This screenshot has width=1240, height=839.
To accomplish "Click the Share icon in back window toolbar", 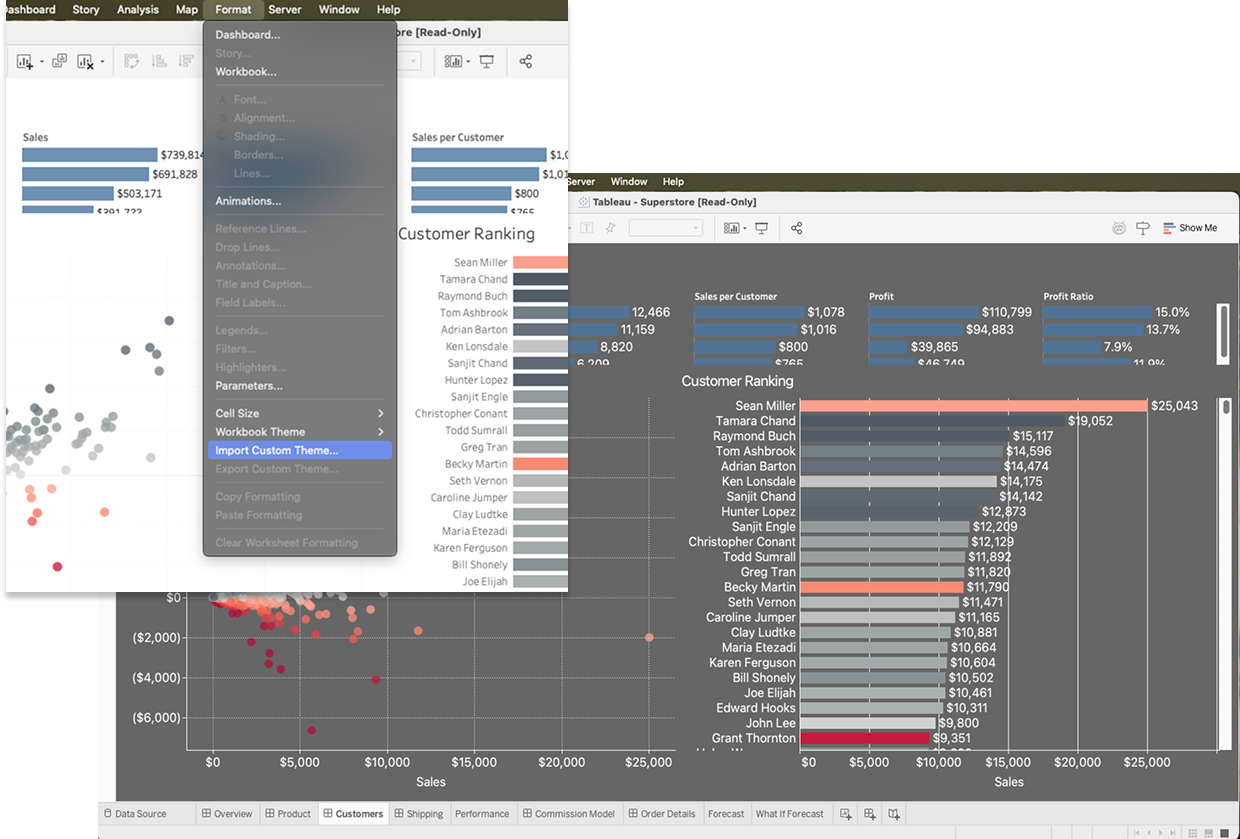I will 796,228.
